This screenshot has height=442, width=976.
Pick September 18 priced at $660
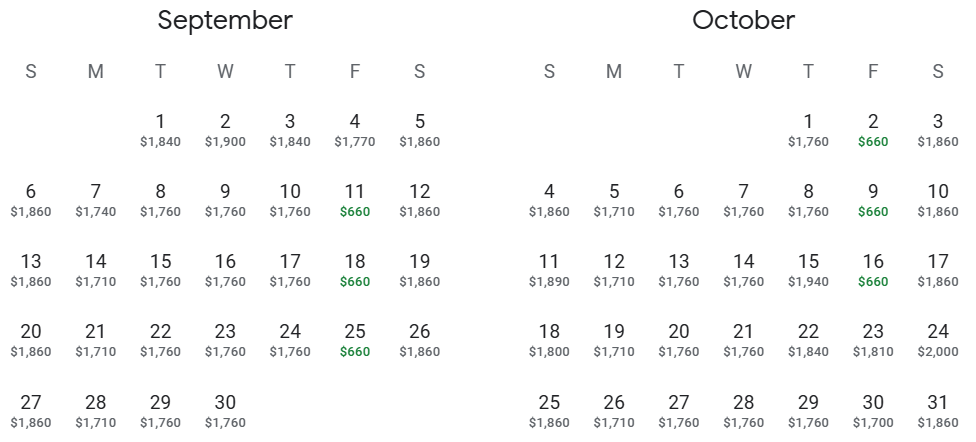[355, 269]
